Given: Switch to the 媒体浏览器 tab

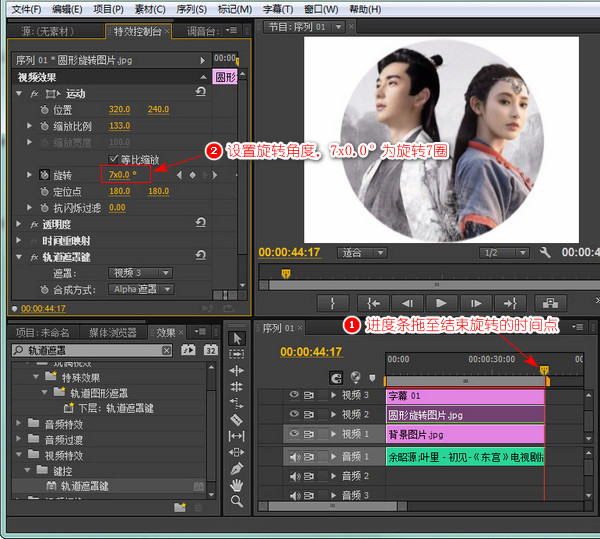Looking at the screenshot, I should [x=112, y=333].
